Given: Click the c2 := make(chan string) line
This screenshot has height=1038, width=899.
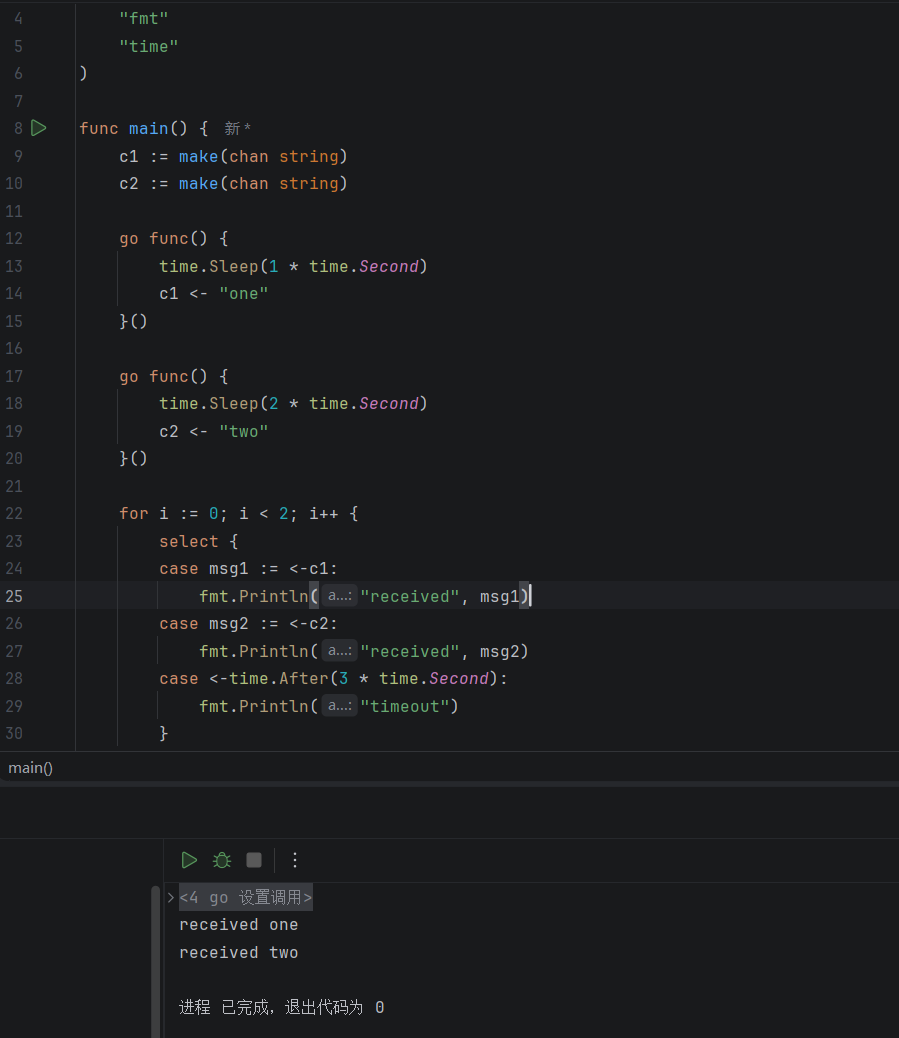Looking at the screenshot, I should [233, 183].
